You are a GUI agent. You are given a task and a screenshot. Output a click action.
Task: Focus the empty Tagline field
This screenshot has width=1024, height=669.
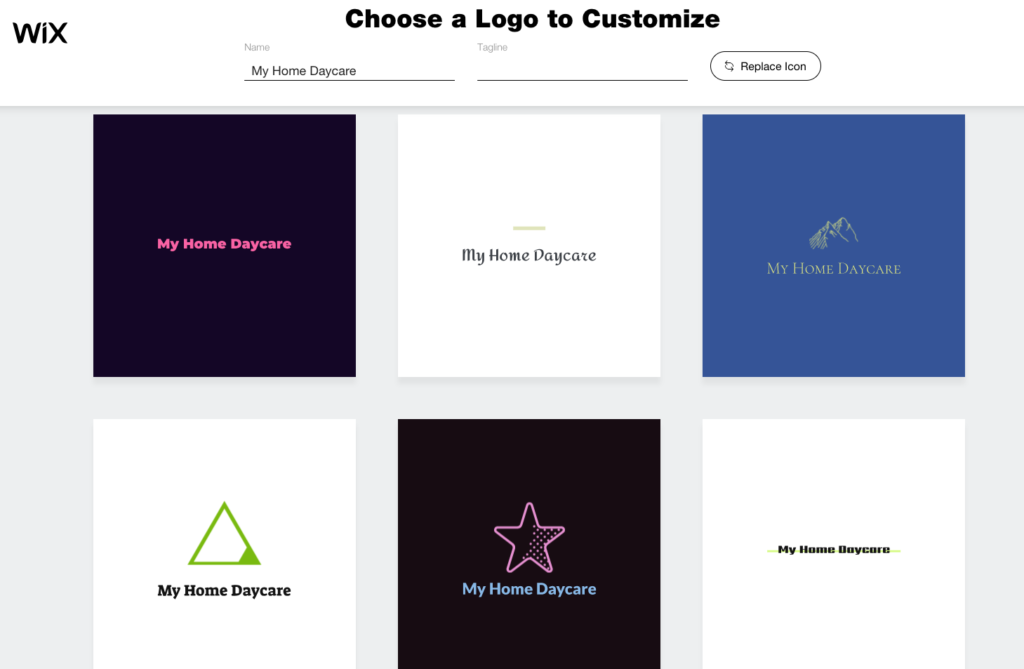[x=582, y=71]
